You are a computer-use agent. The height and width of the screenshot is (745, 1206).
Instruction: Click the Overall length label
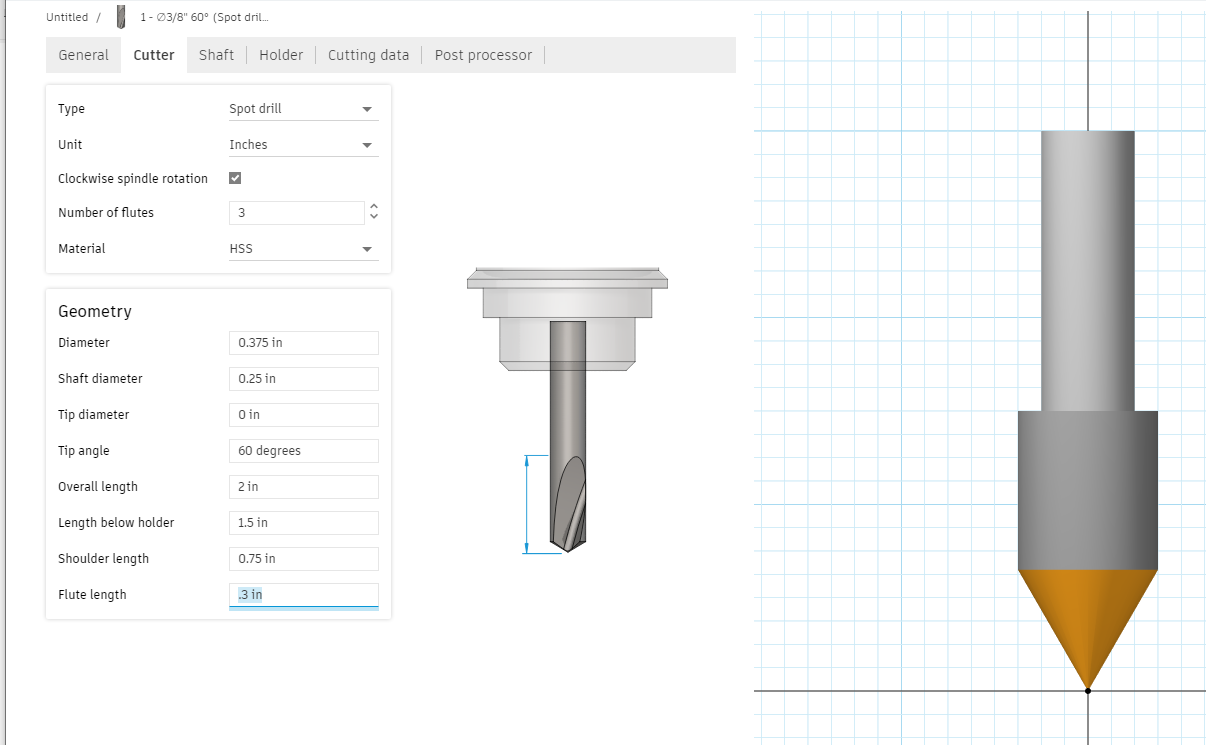(x=98, y=487)
